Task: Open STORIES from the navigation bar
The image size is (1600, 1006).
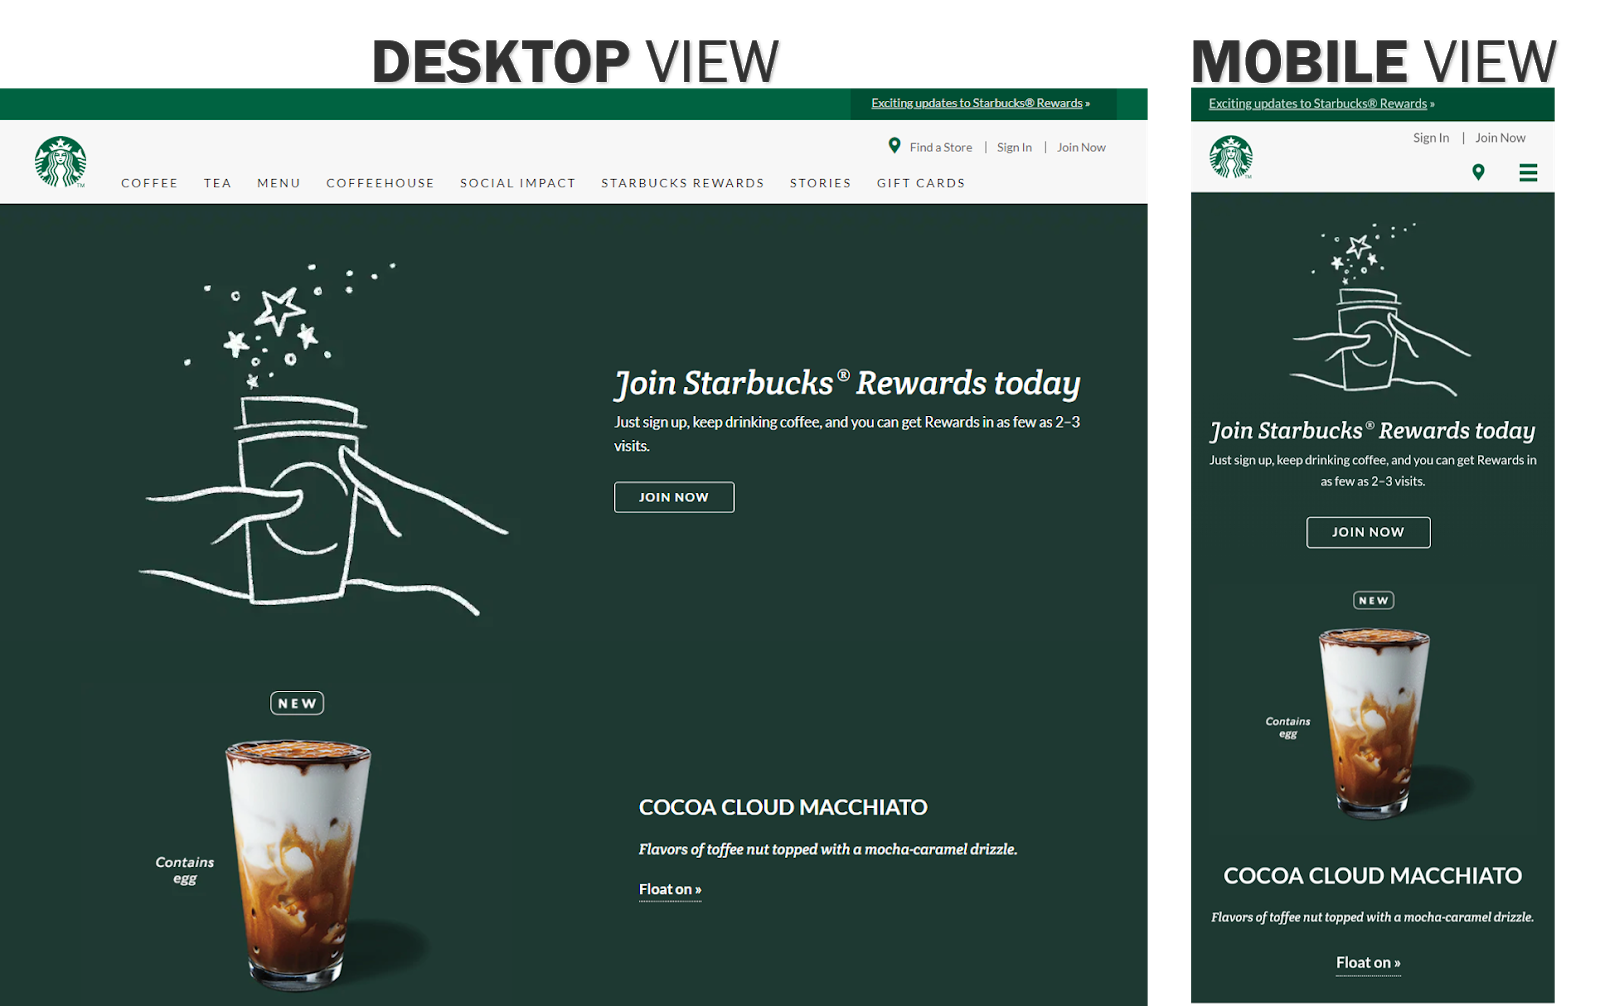Action: pyautogui.click(x=820, y=183)
